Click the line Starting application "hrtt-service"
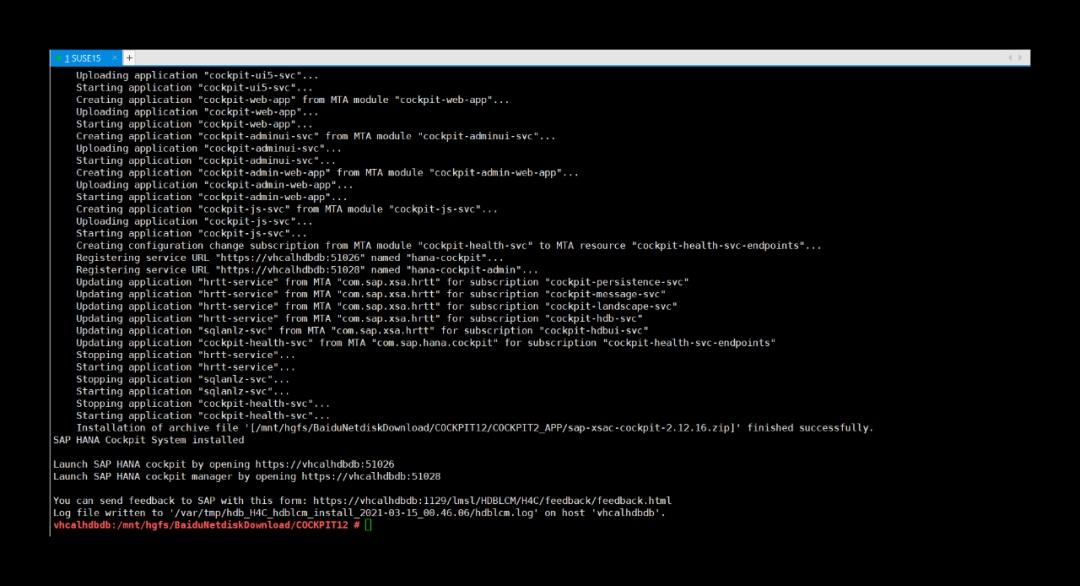1080x586 pixels. pyautogui.click(x=185, y=367)
